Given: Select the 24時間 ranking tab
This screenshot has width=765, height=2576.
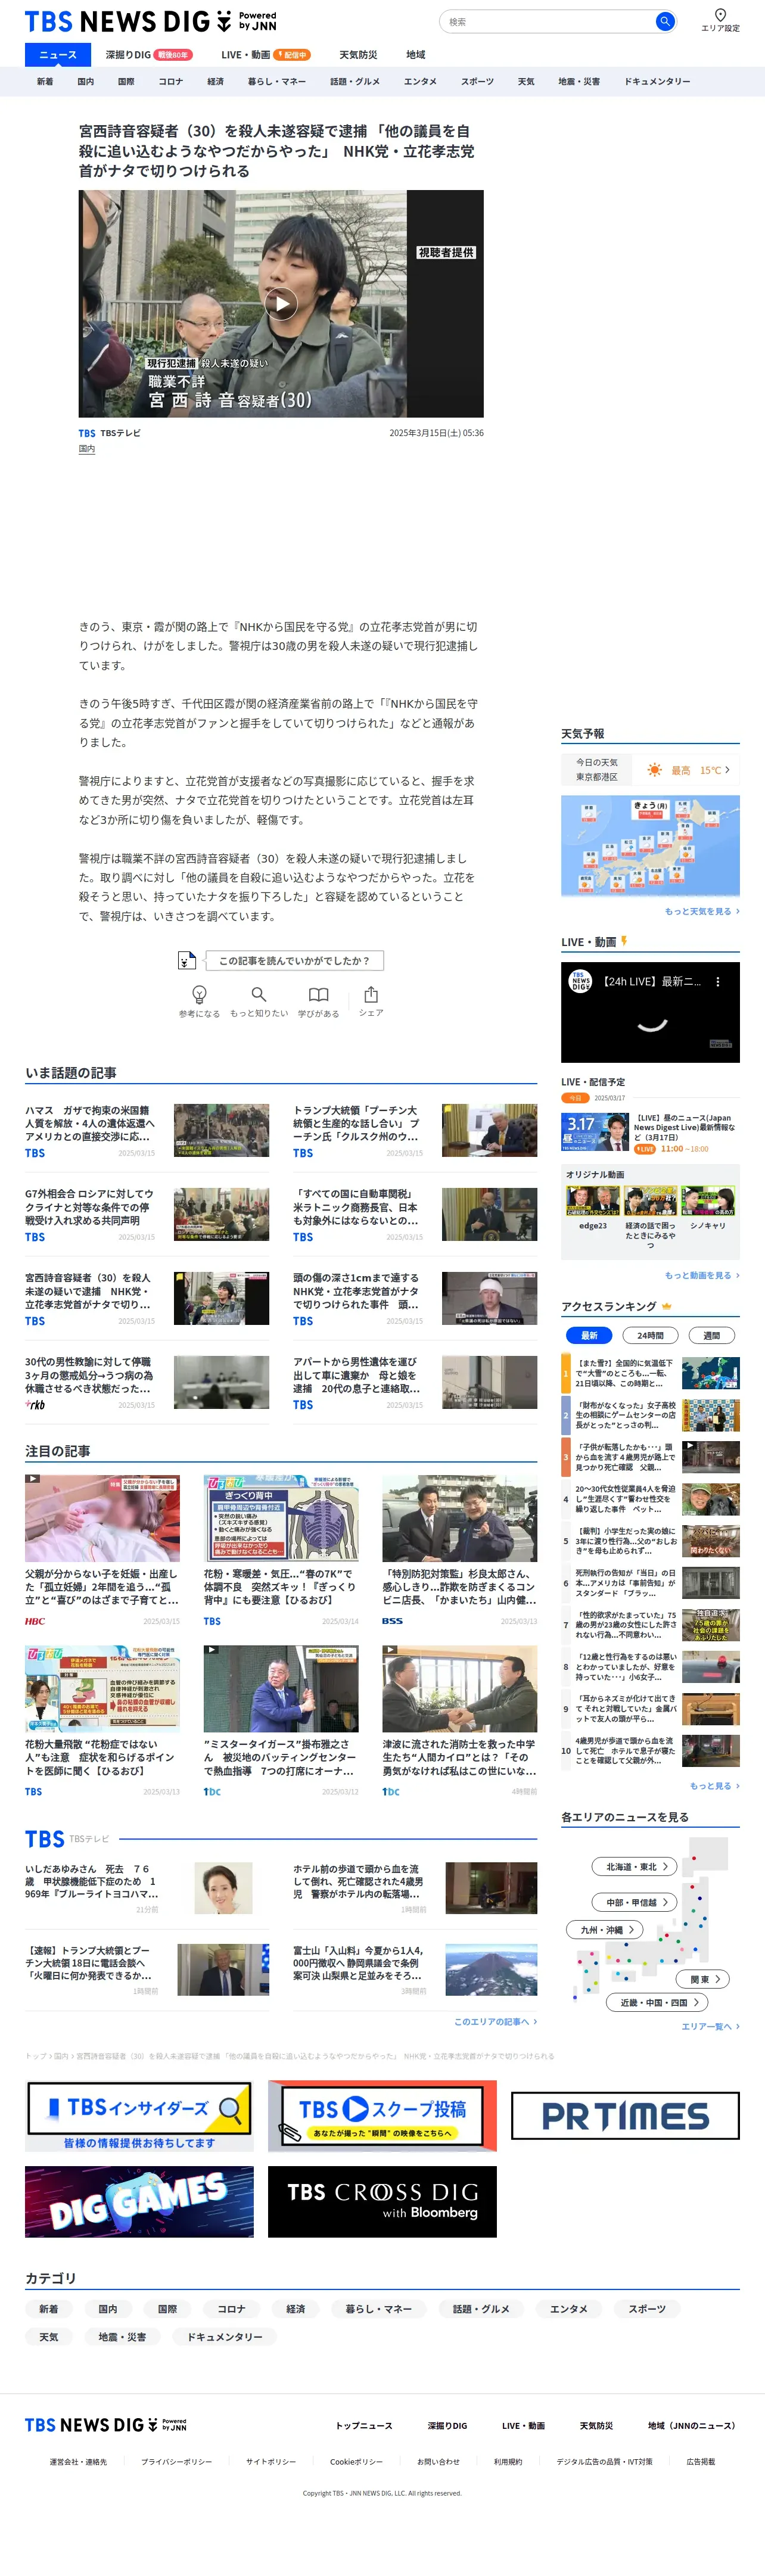Looking at the screenshot, I should 650,1335.
